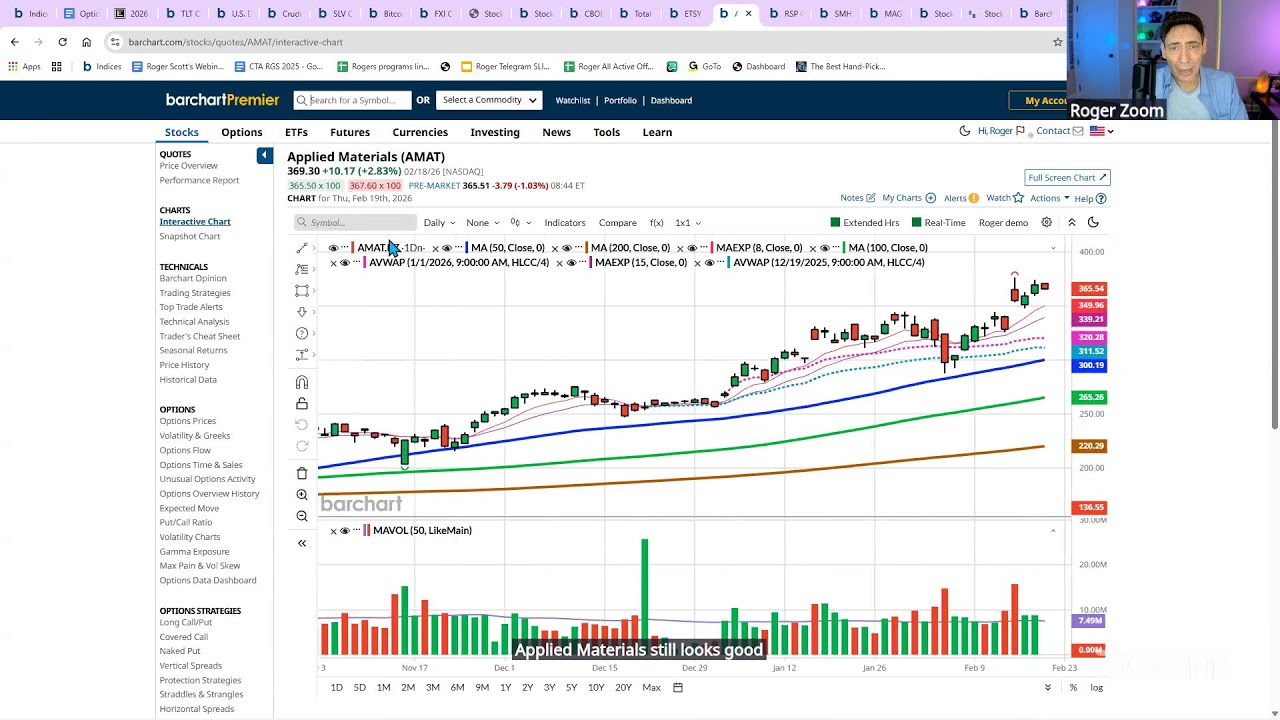This screenshot has height=720, width=1280.
Task: Hide the AVWAP 1/1/2026 study
Action: (345, 263)
